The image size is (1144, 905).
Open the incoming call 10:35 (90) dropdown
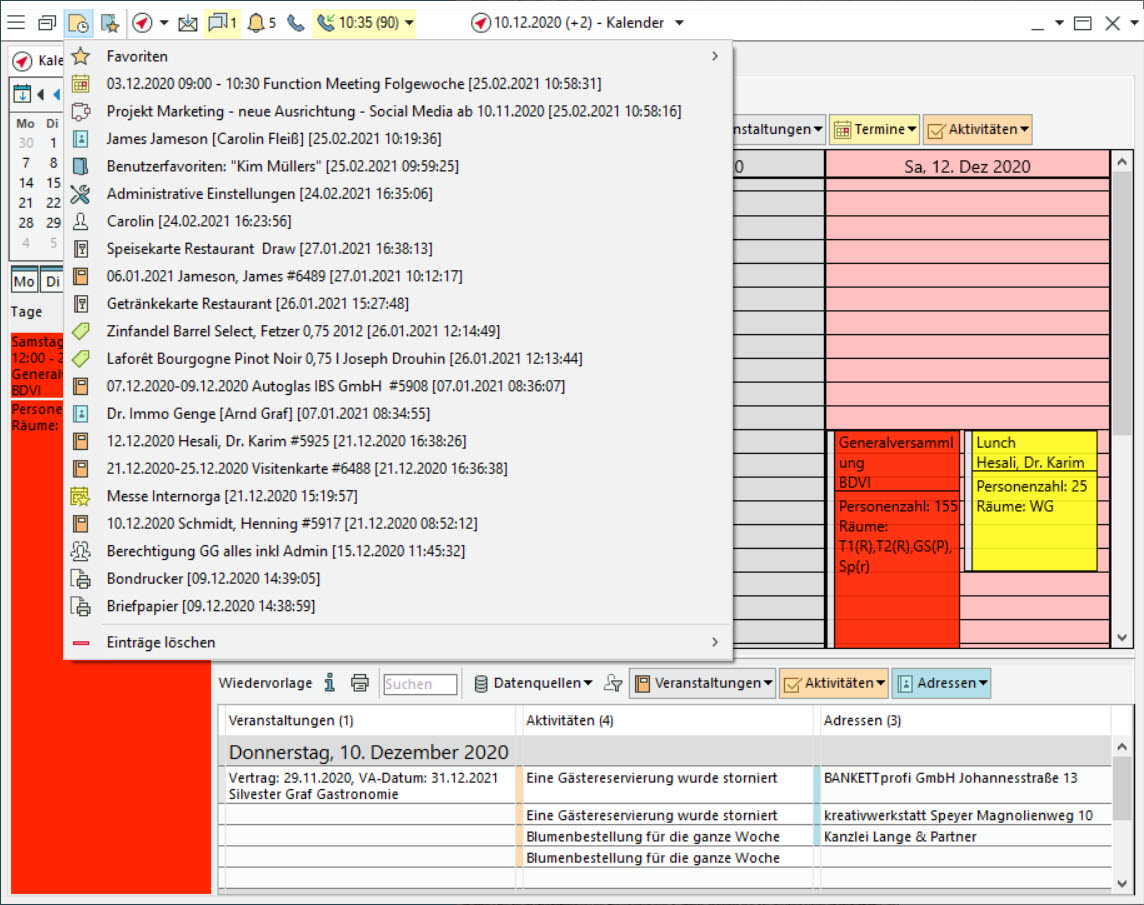click(365, 22)
